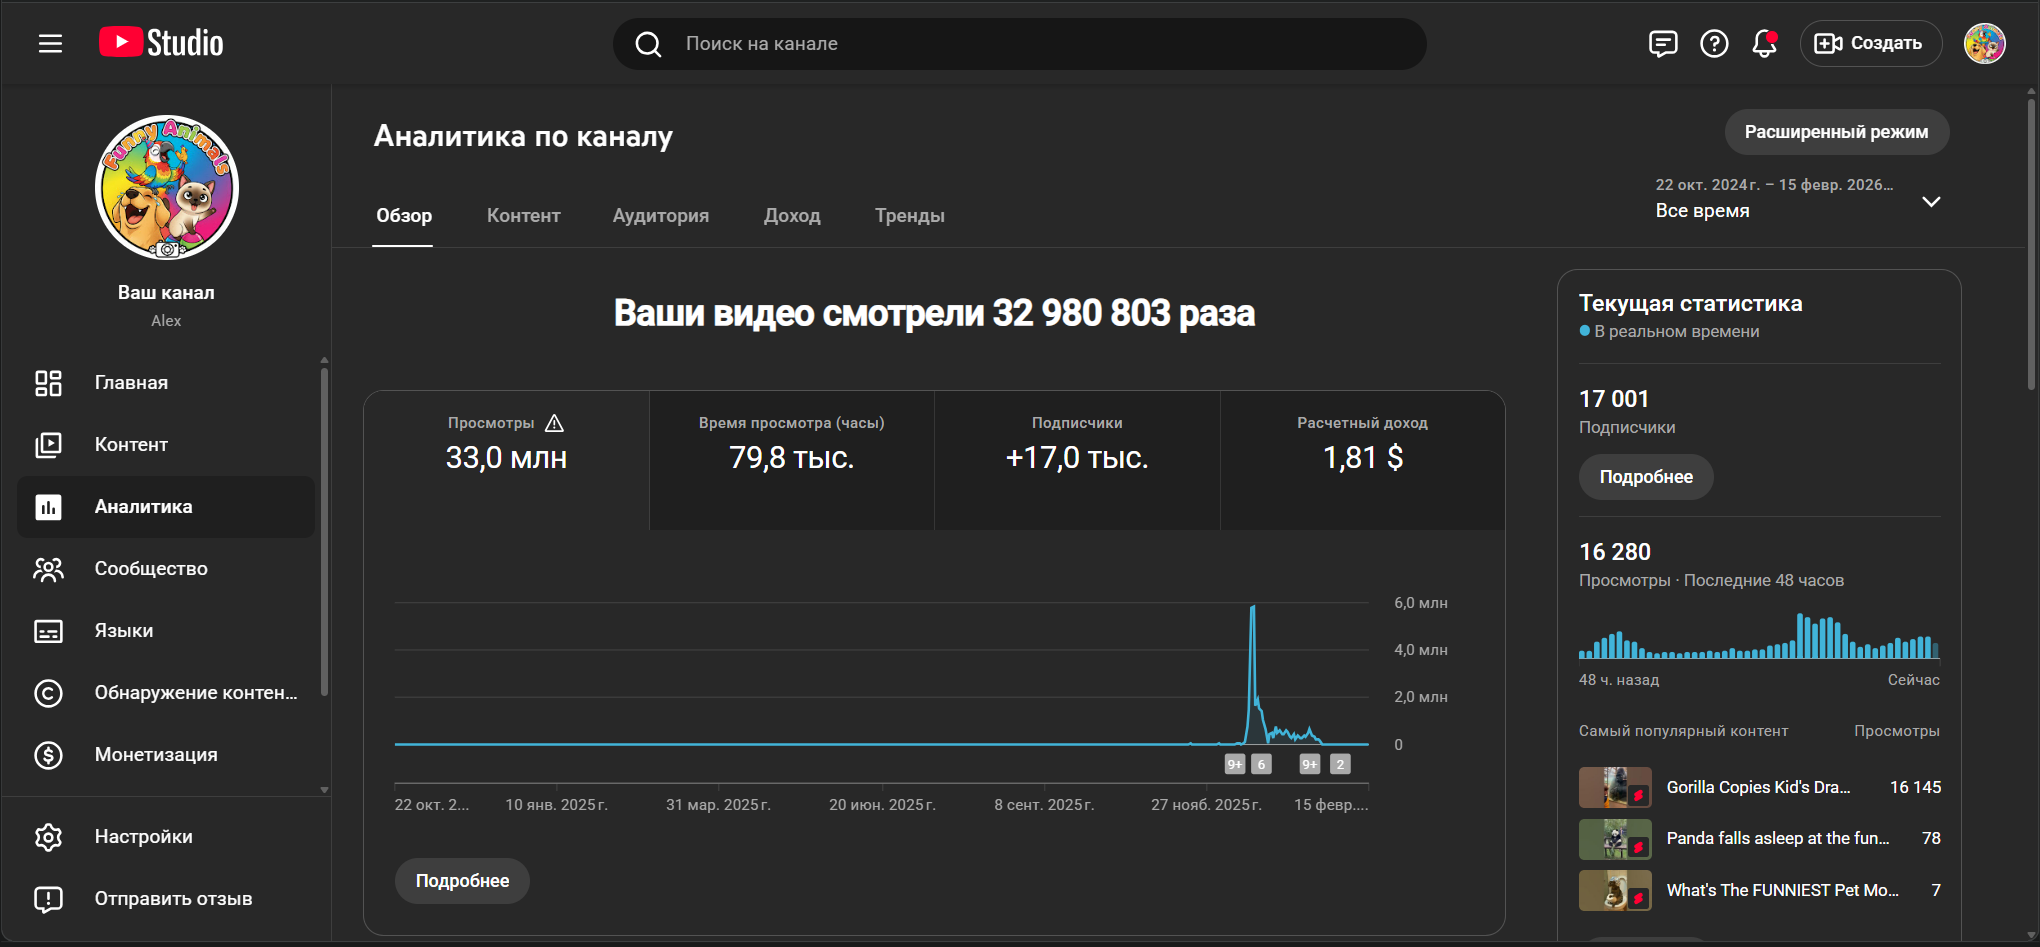This screenshot has height=947, width=2040.
Task: Click the sidebar scroll-up arrow
Action: click(324, 360)
